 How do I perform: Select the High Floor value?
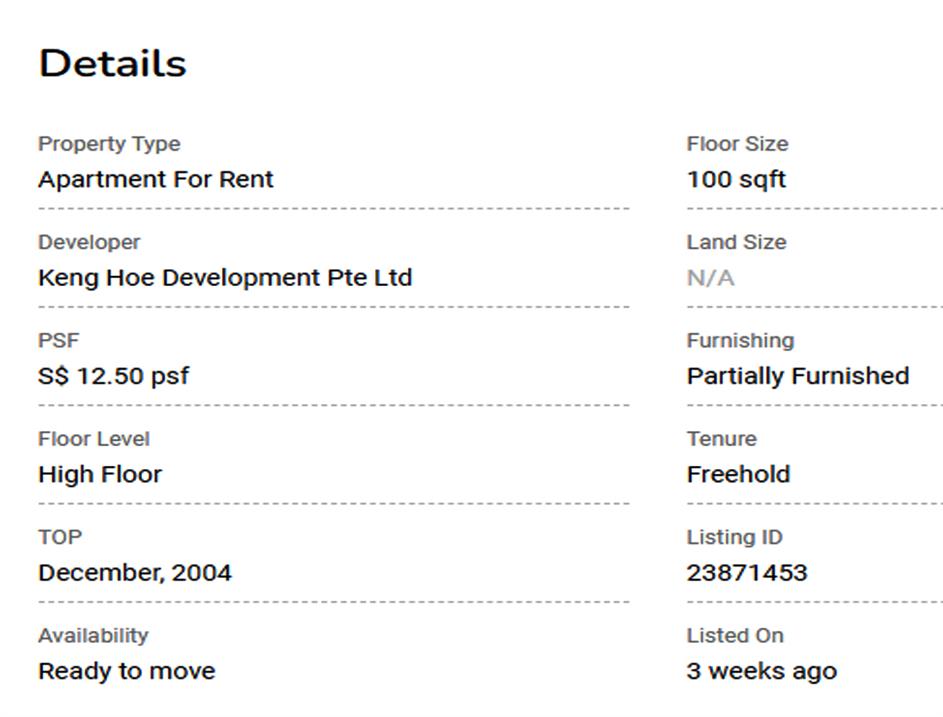(100, 474)
